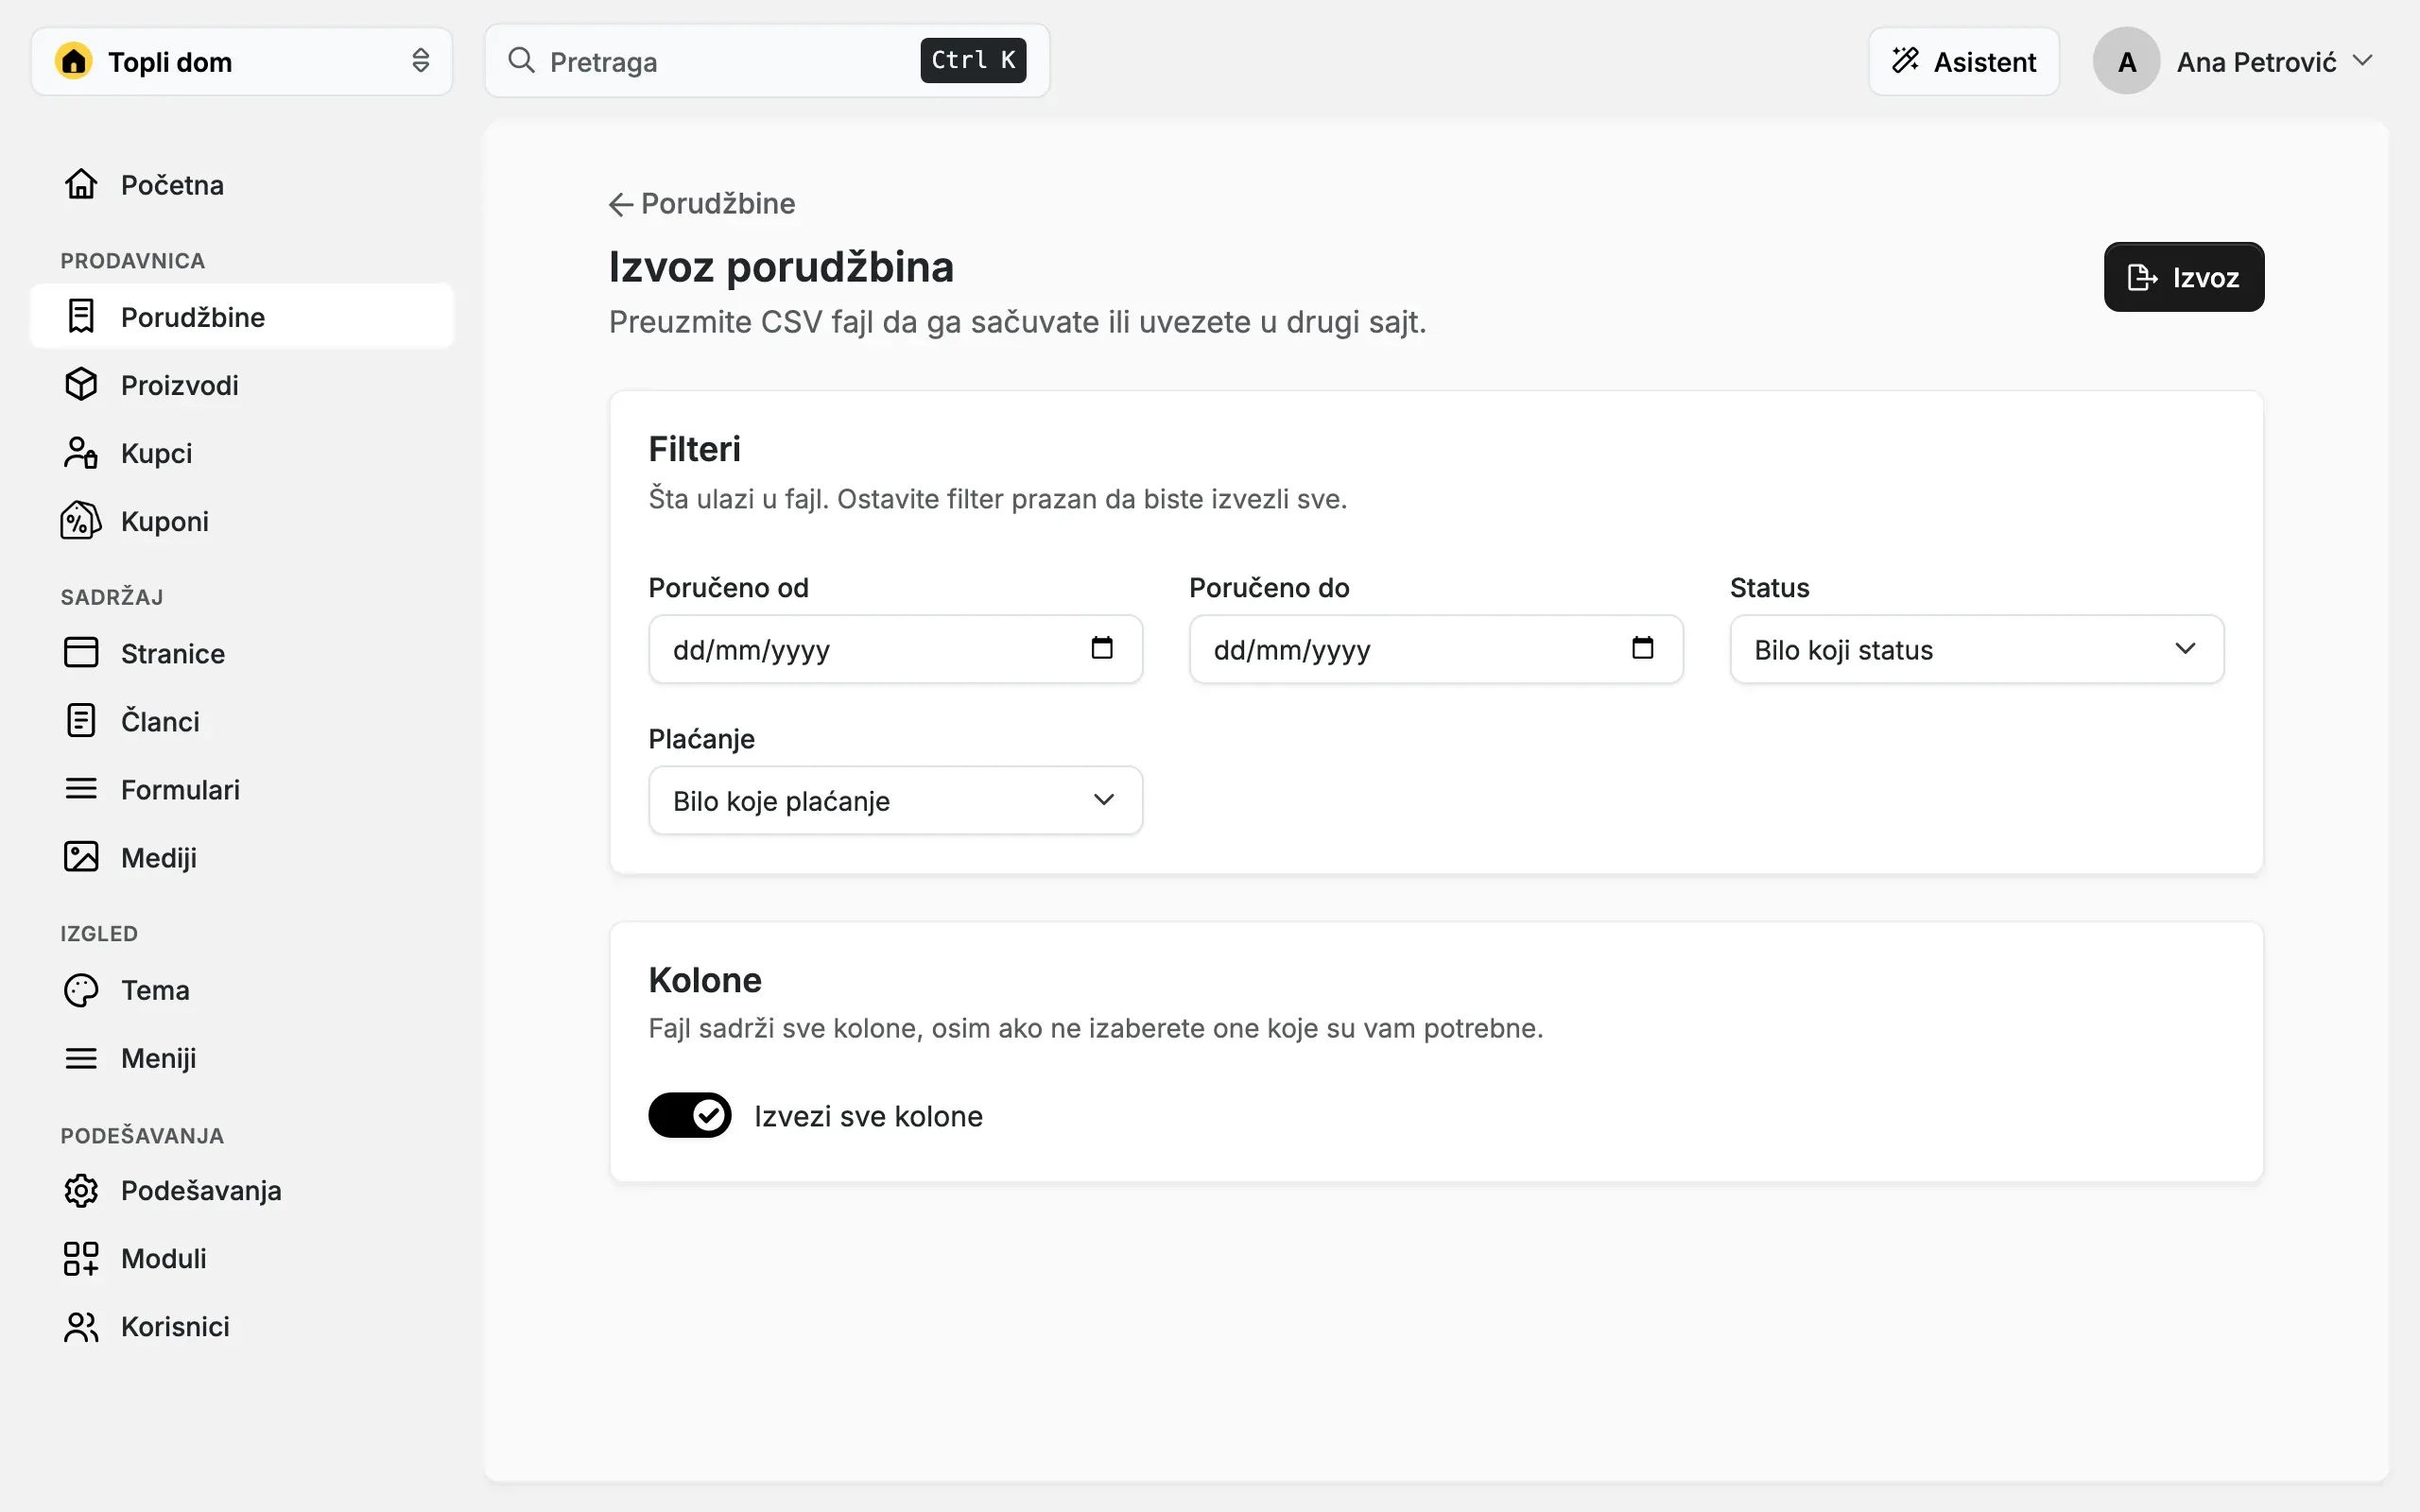Navigate to Podešavanja page
Image resolution: width=2420 pixels, height=1512 pixels.
[242, 1189]
